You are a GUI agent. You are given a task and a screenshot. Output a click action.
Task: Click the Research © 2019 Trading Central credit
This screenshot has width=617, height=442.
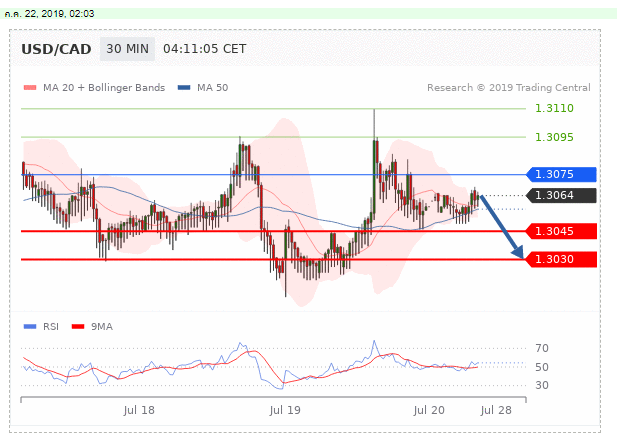click(x=509, y=87)
